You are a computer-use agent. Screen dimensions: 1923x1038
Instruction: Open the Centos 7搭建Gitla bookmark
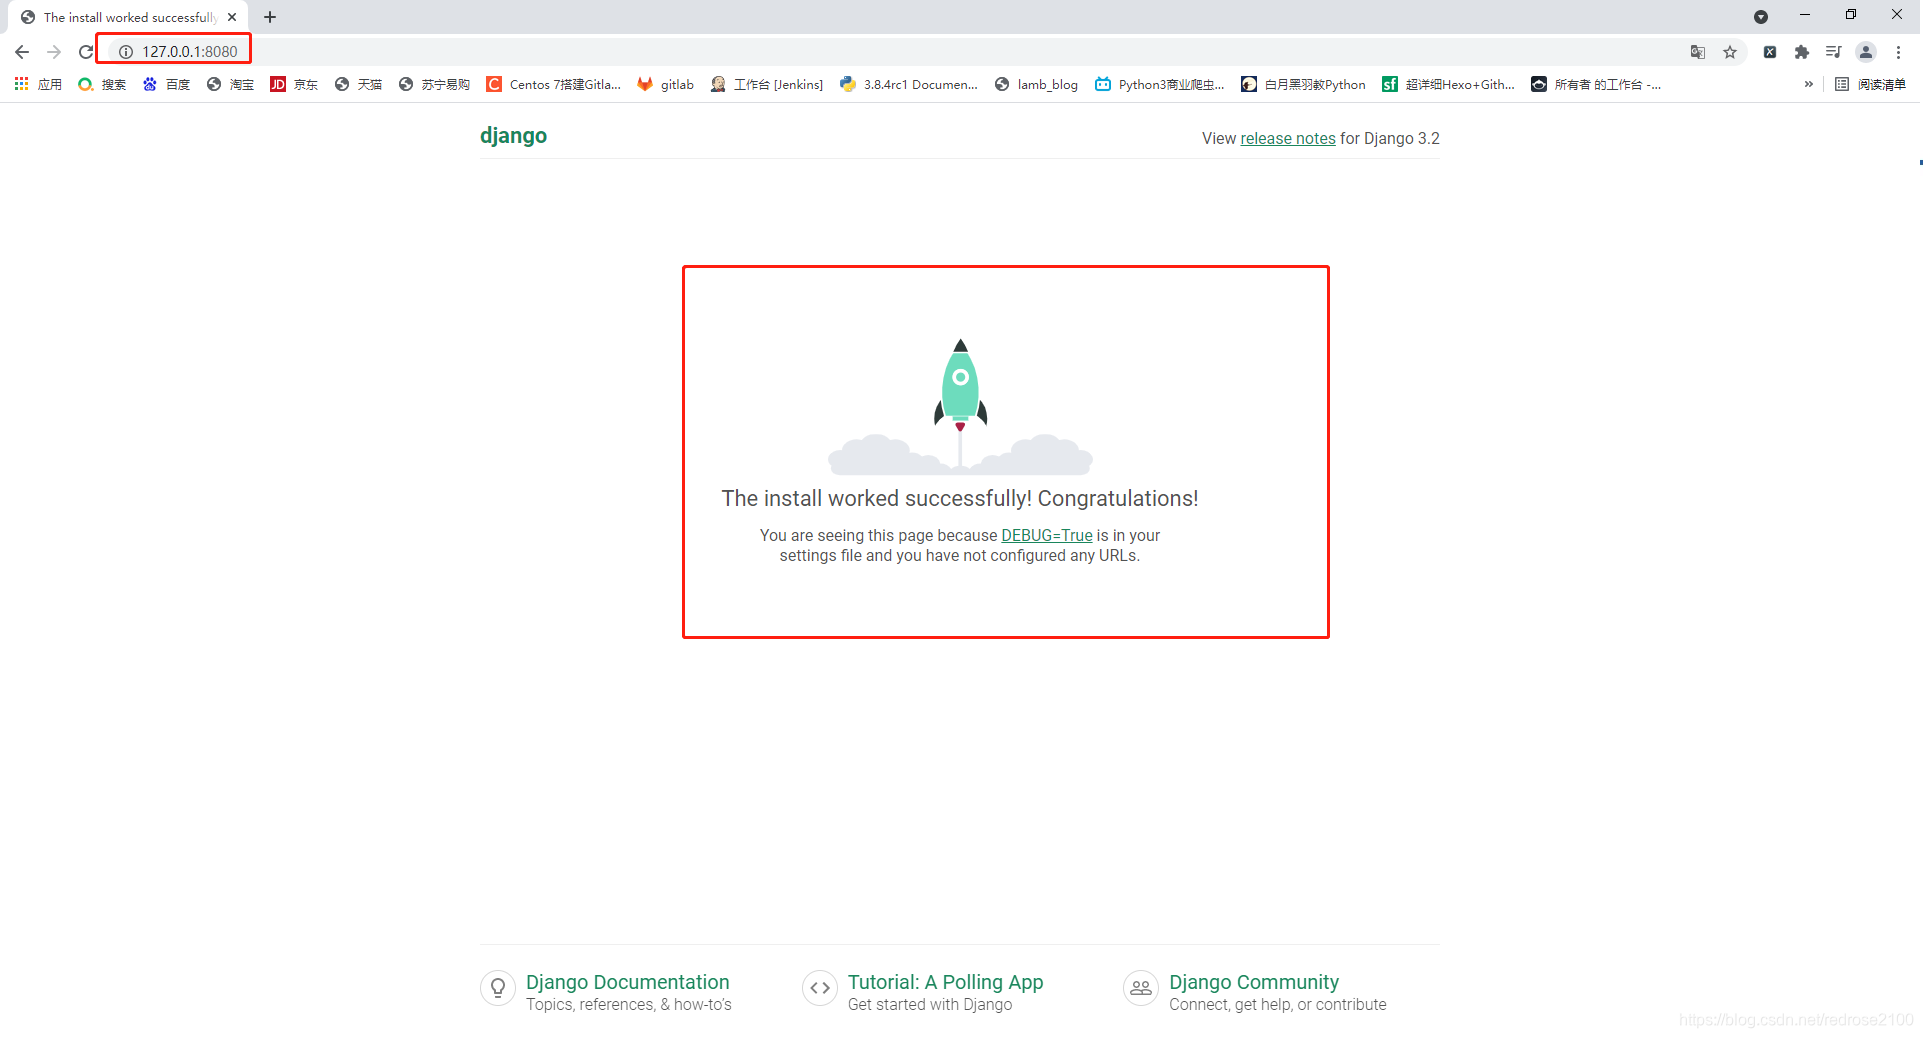click(x=554, y=85)
